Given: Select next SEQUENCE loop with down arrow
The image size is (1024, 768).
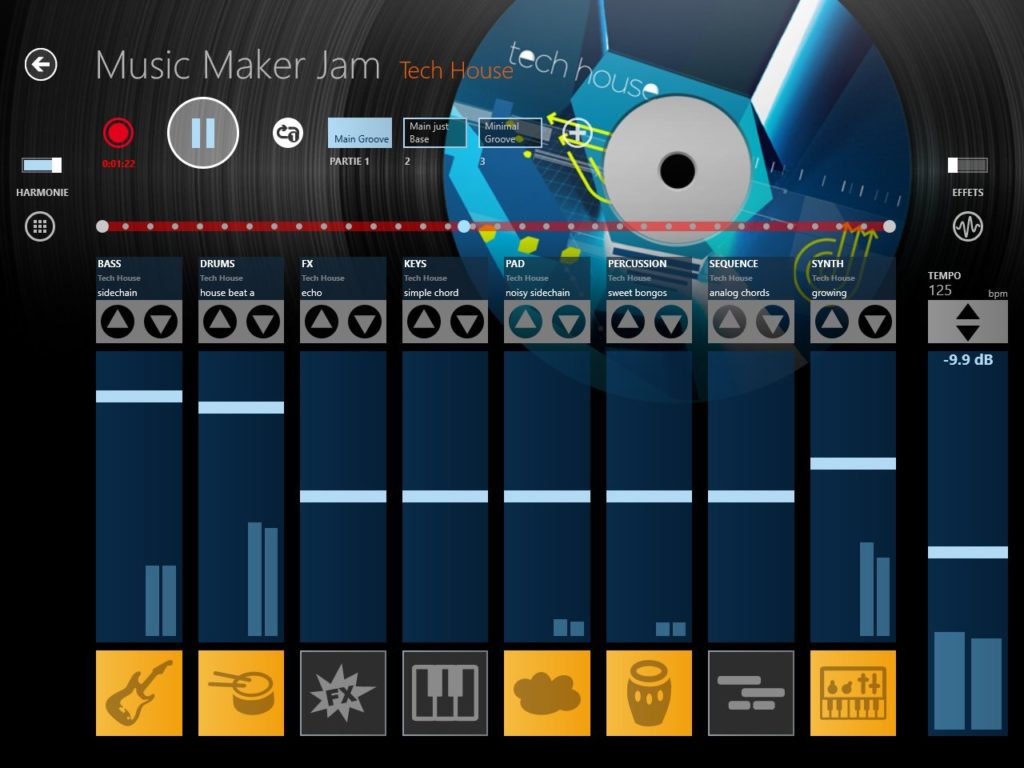Looking at the screenshot, I should 773,322.
